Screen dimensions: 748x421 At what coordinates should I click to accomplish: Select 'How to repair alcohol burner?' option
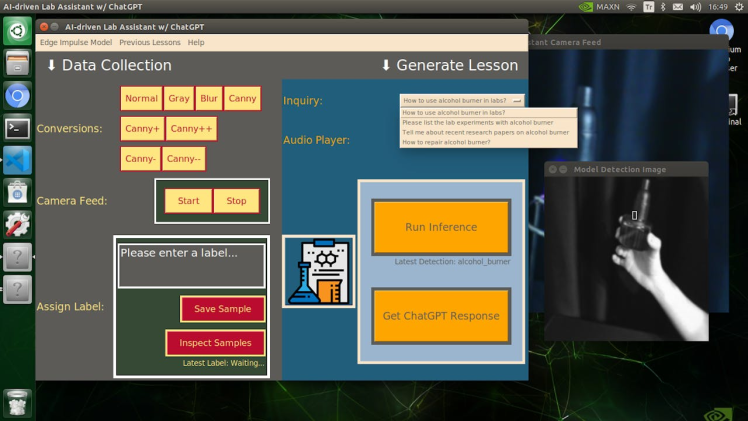point(488,142)
